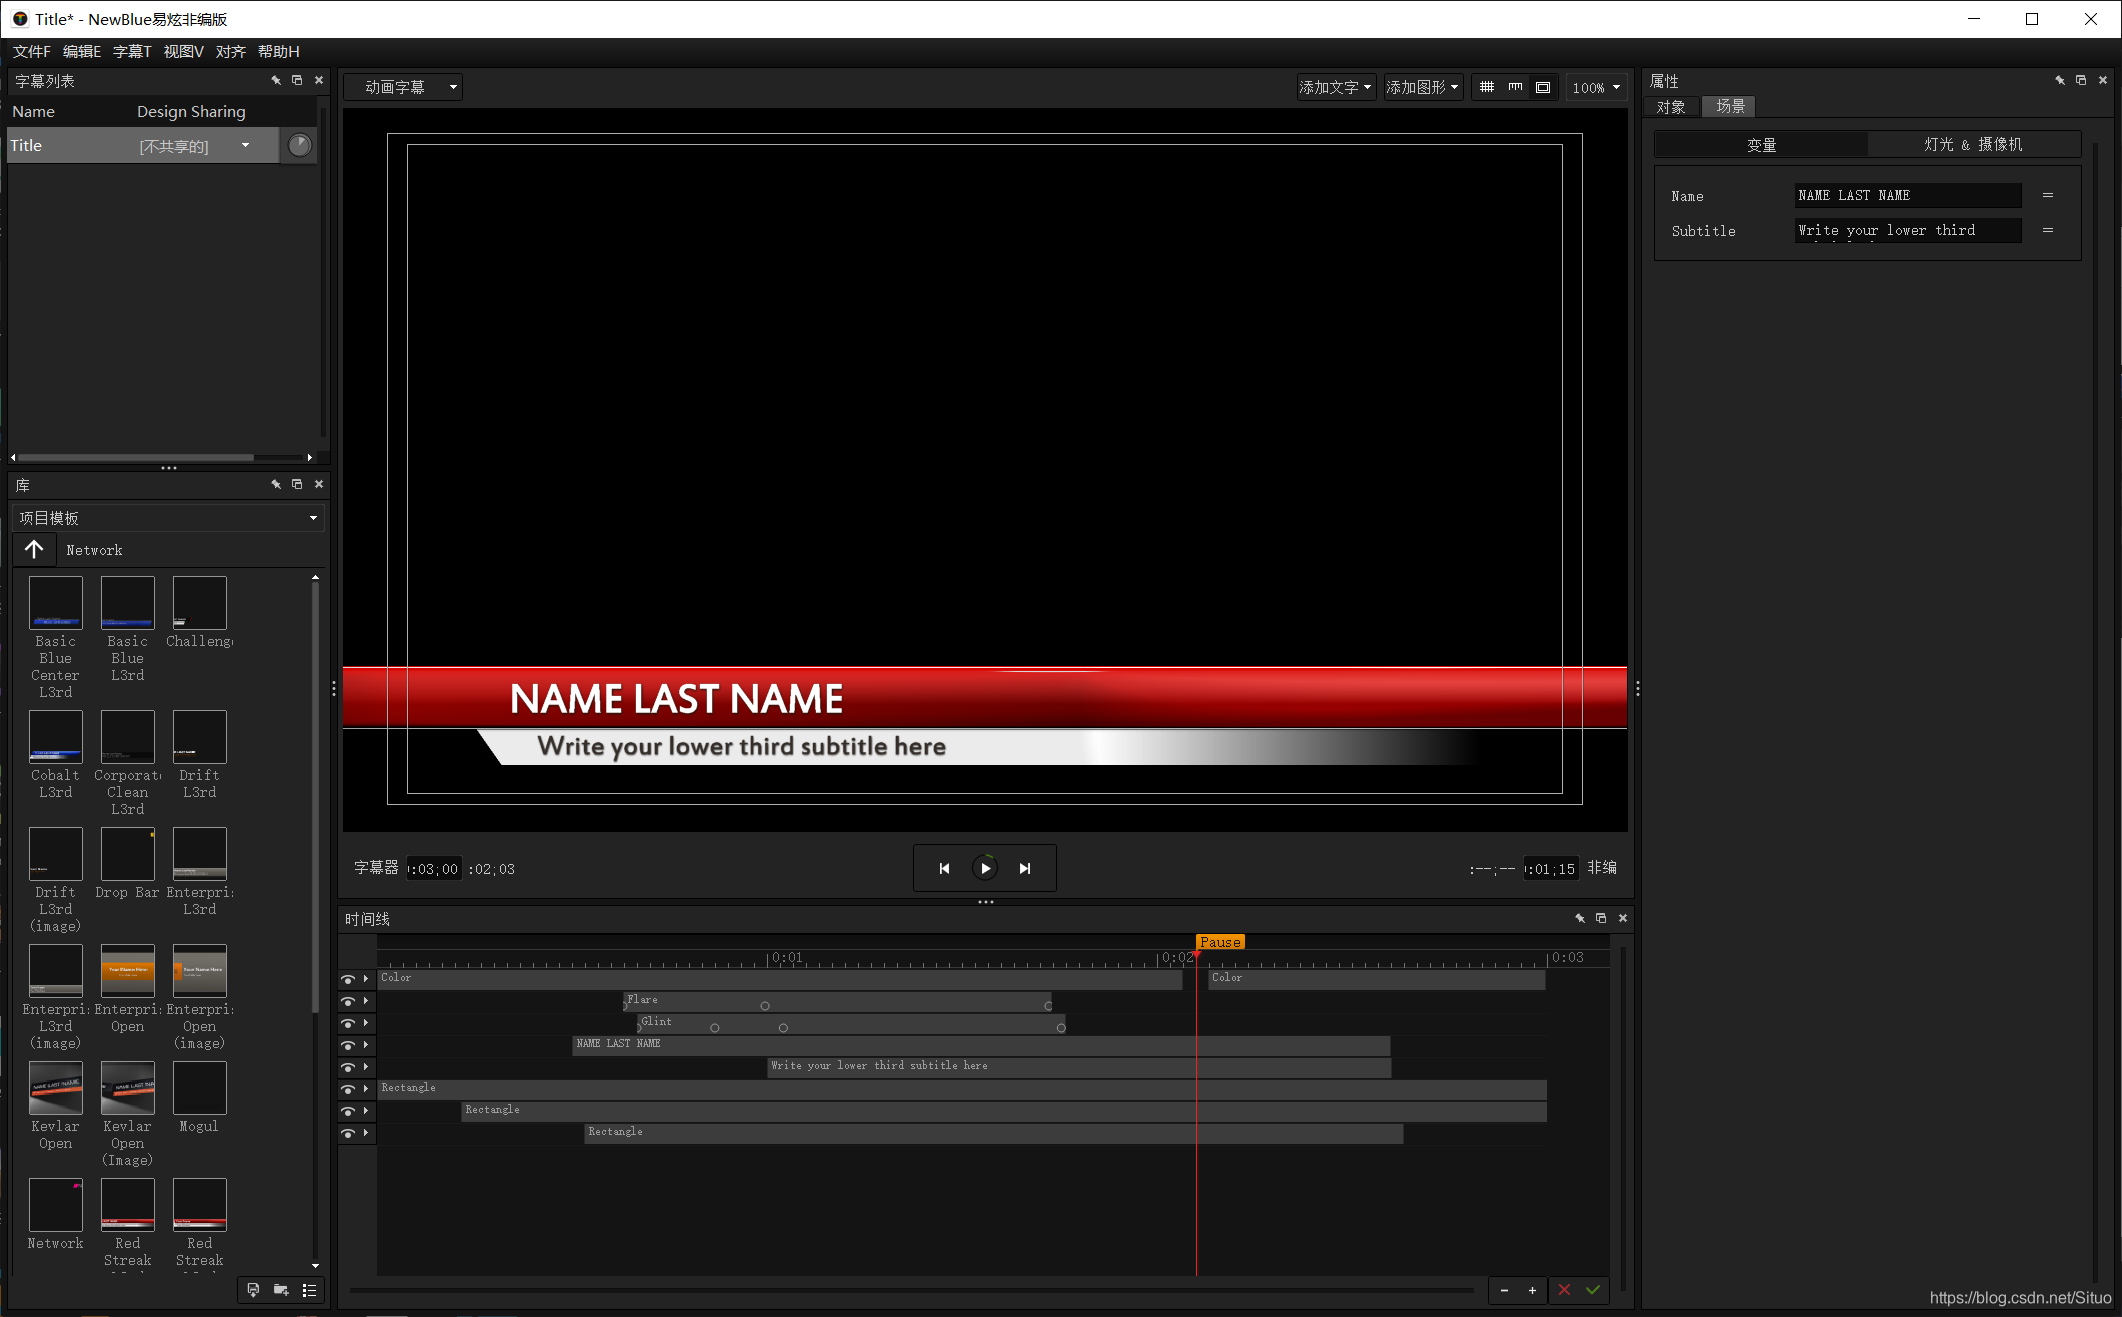Hide the Flare layer with eye icon
This screenshot has height=1317, width=2122.
[348, 1001]
